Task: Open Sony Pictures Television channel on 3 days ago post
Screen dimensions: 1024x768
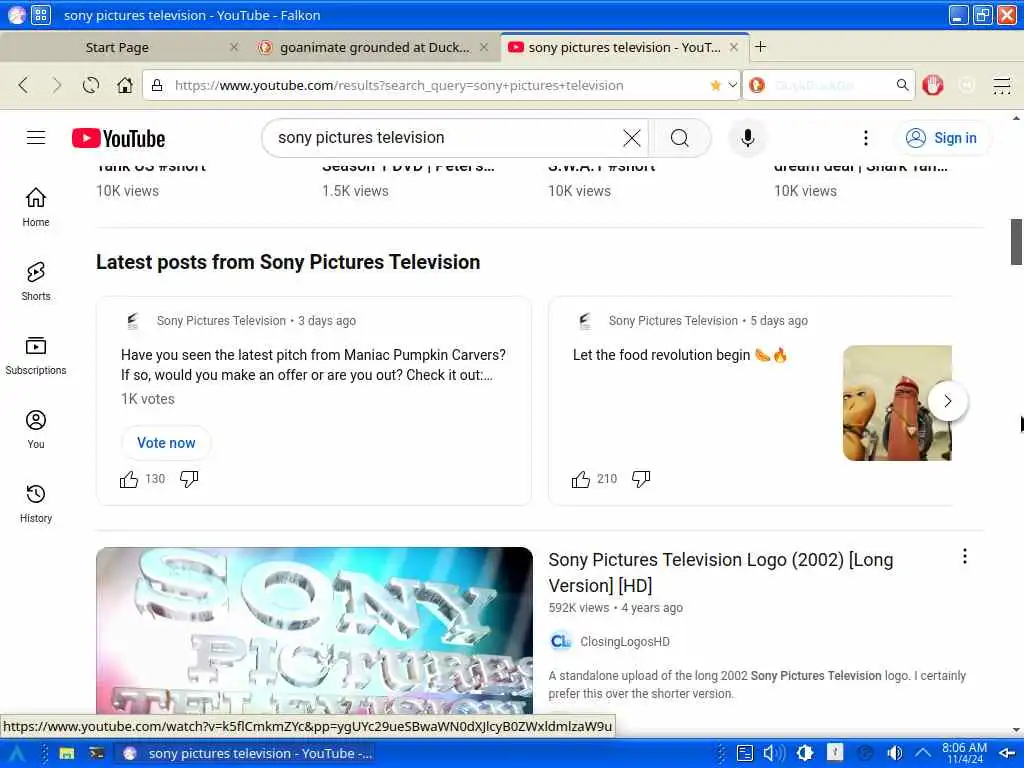Action: [221, 321]
